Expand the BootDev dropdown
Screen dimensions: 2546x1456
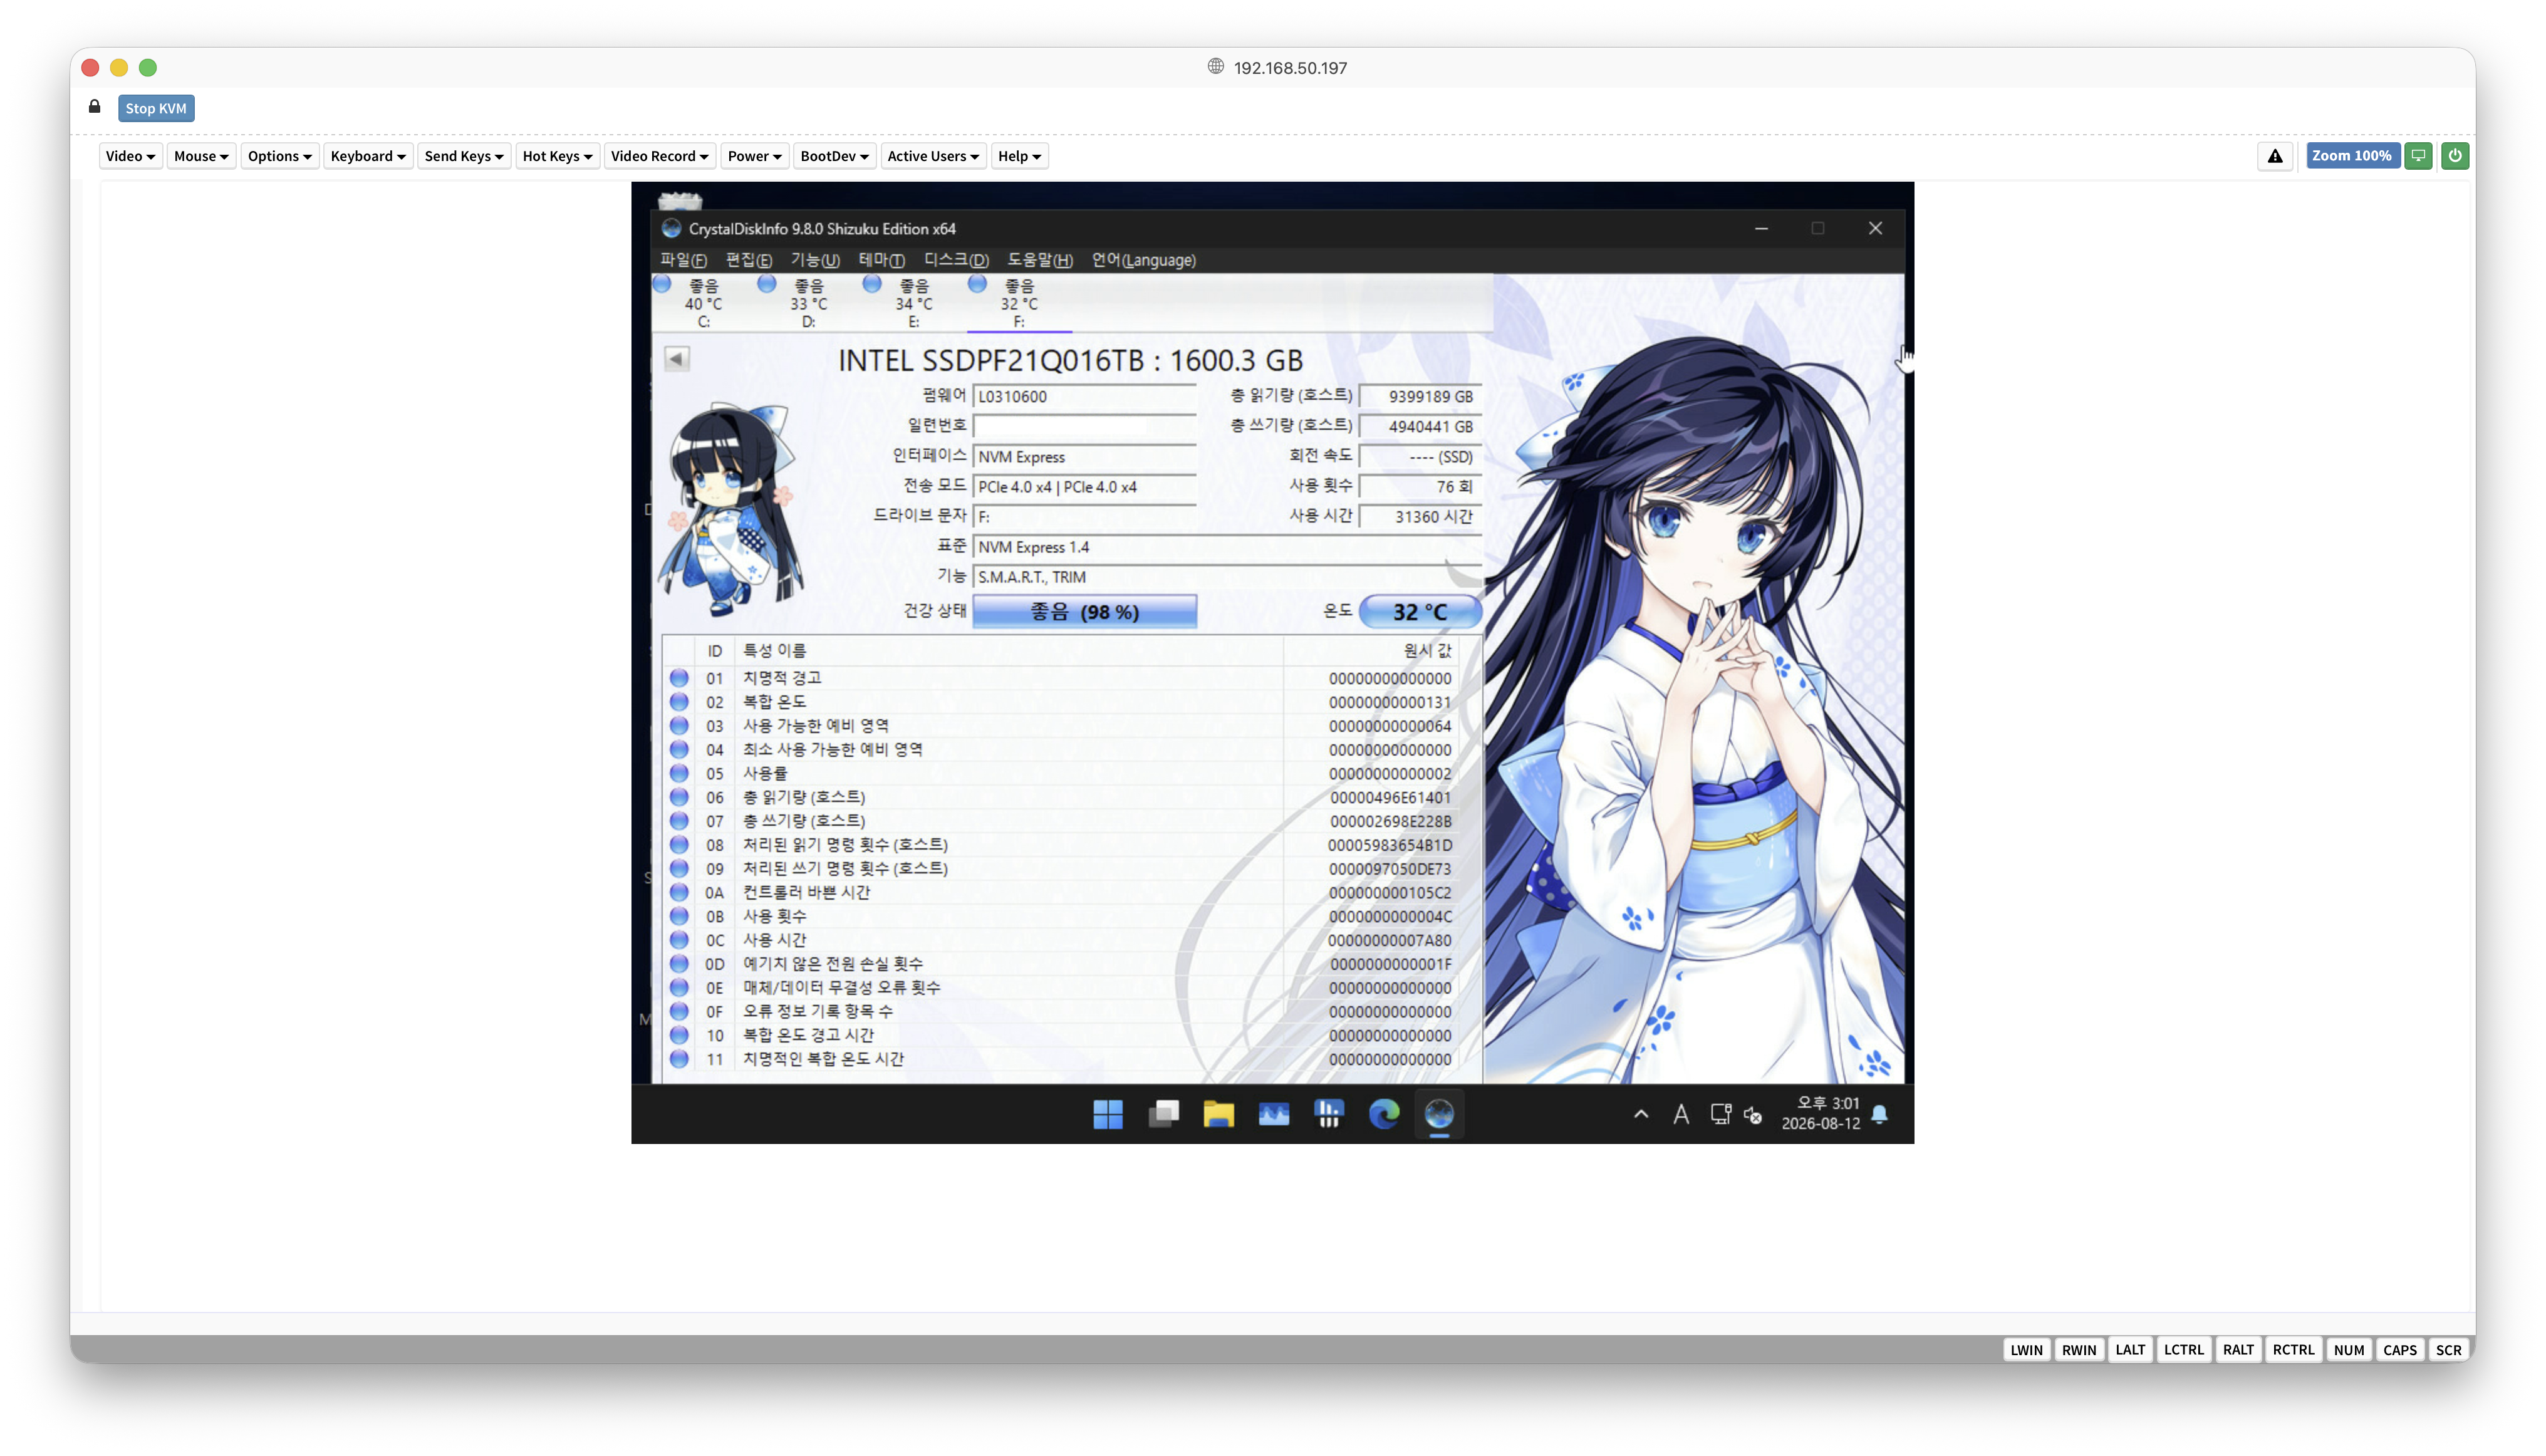(835, 156)
